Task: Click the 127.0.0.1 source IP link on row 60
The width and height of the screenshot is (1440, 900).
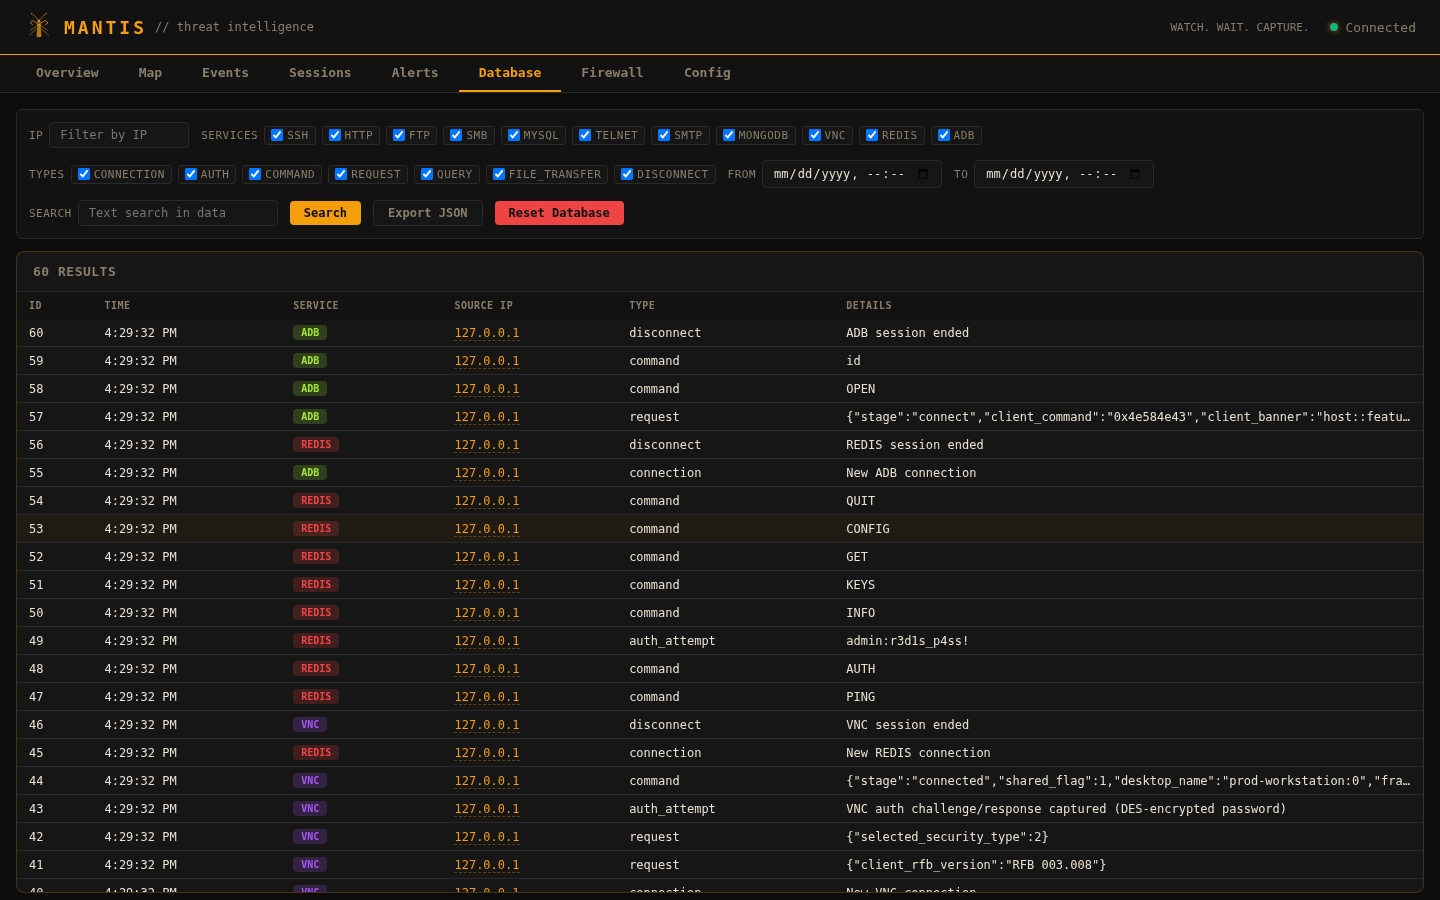Action: click(x=487, y=332)
